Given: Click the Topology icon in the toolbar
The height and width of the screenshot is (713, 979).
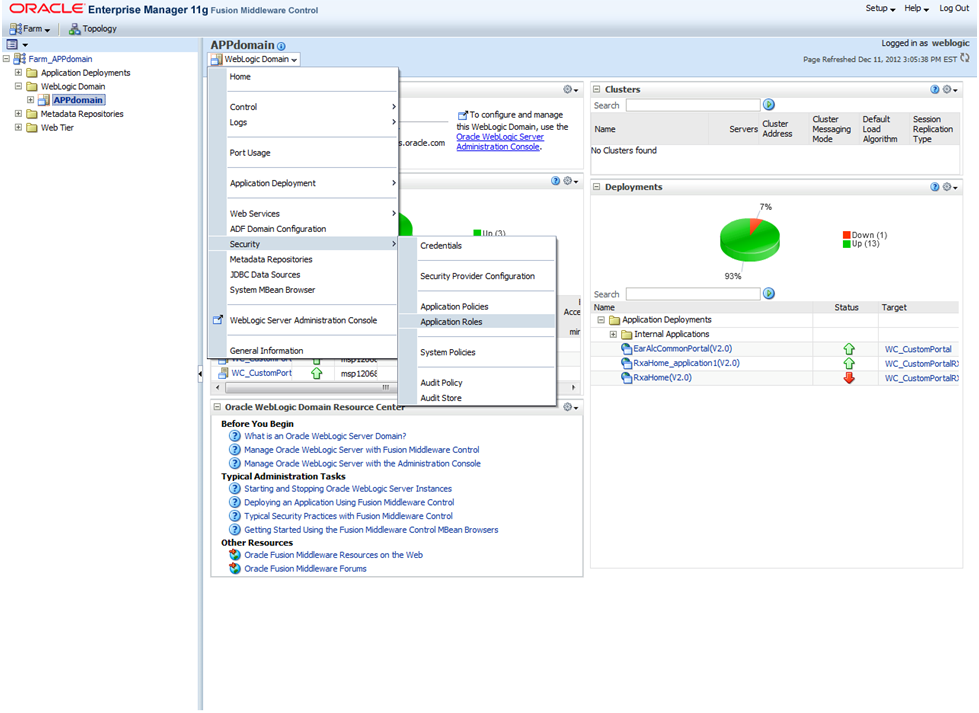Looking at the screenshot, I should tap(72, 28).
